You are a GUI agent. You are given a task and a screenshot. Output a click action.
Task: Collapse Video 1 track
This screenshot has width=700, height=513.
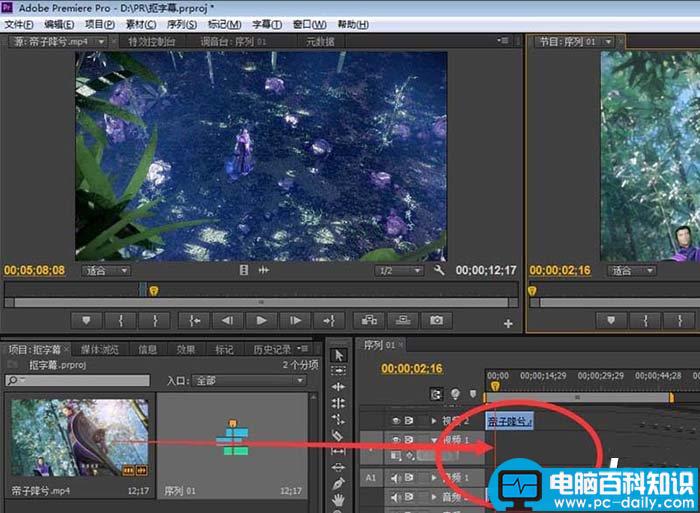433,440
